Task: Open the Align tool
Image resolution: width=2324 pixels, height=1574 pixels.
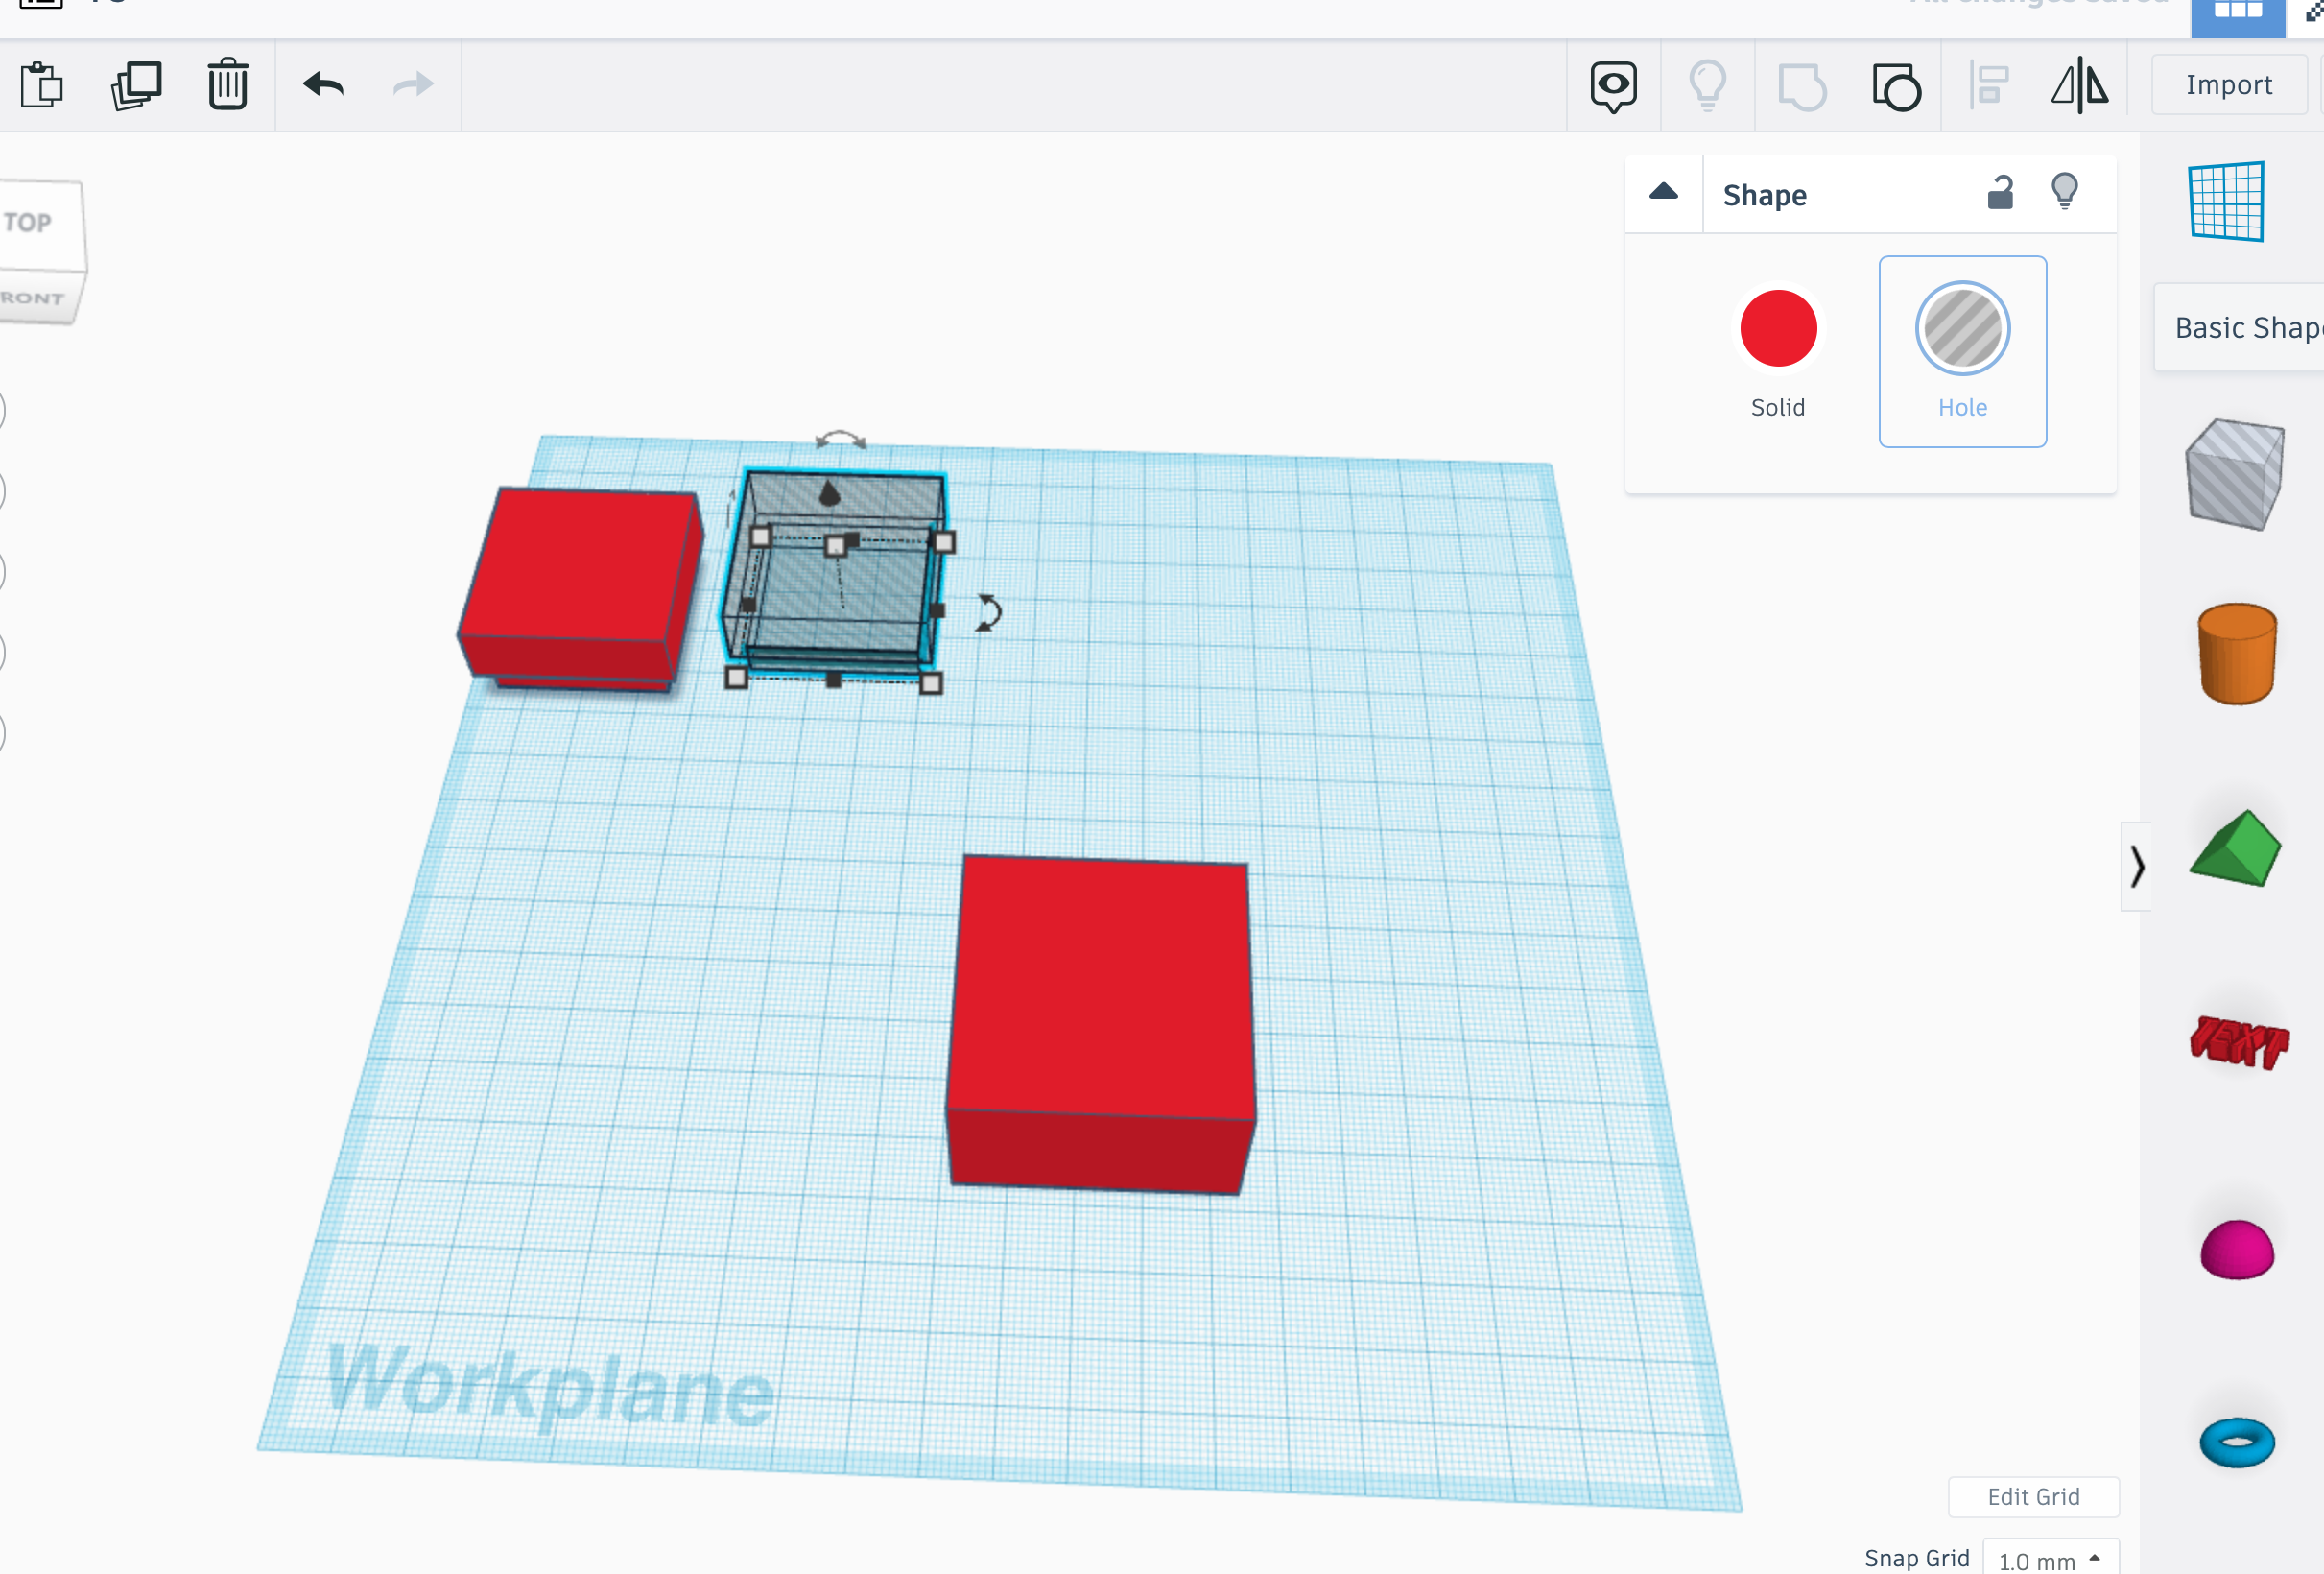Action: (1989, 85)
